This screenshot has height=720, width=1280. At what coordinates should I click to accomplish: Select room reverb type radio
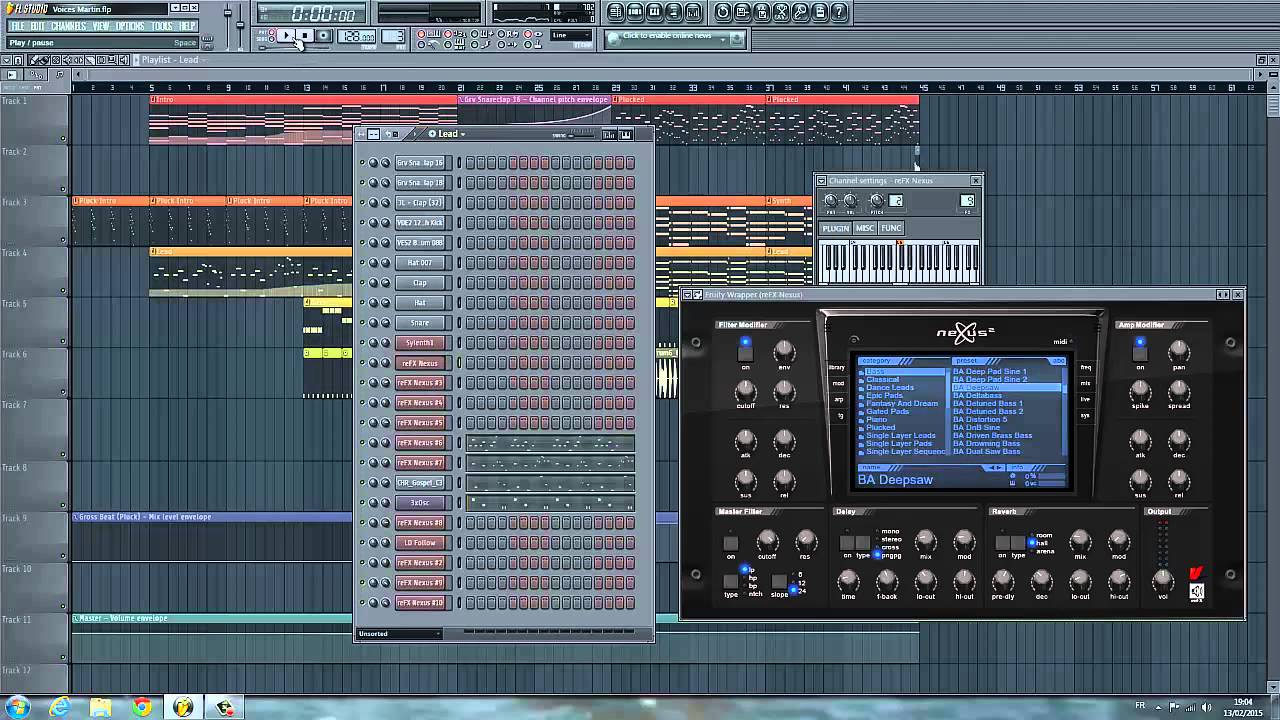(1031, 535)
